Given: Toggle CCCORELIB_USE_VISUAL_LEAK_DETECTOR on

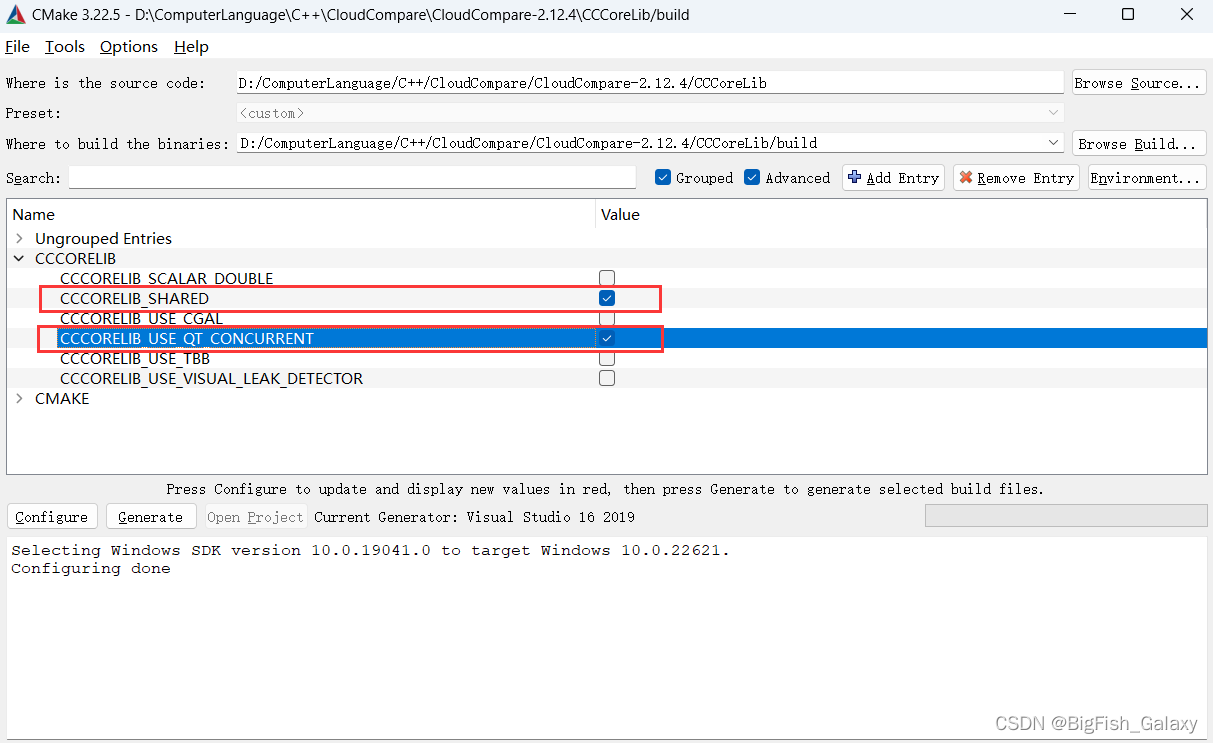Looking at the screenshot, I should pos(607,378).
